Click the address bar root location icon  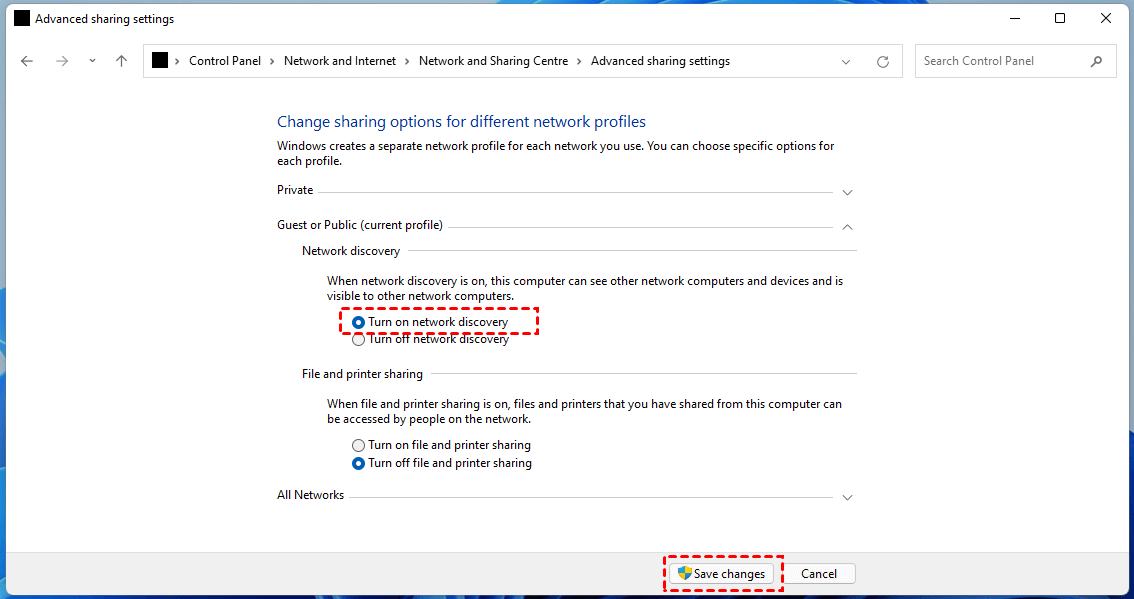(x=160, y=61)
